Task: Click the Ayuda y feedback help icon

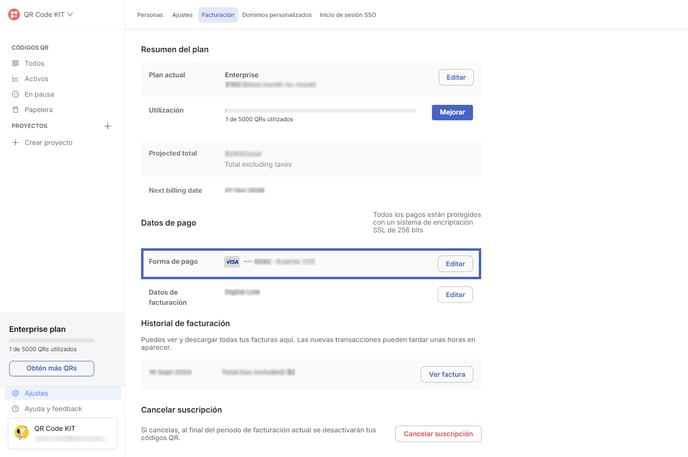Action: click(15, 409)
